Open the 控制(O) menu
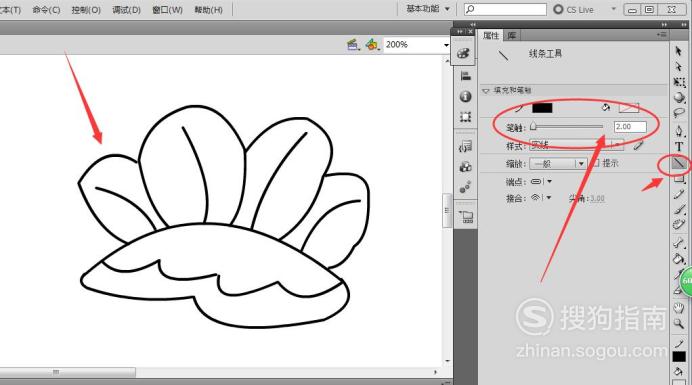 86,9
